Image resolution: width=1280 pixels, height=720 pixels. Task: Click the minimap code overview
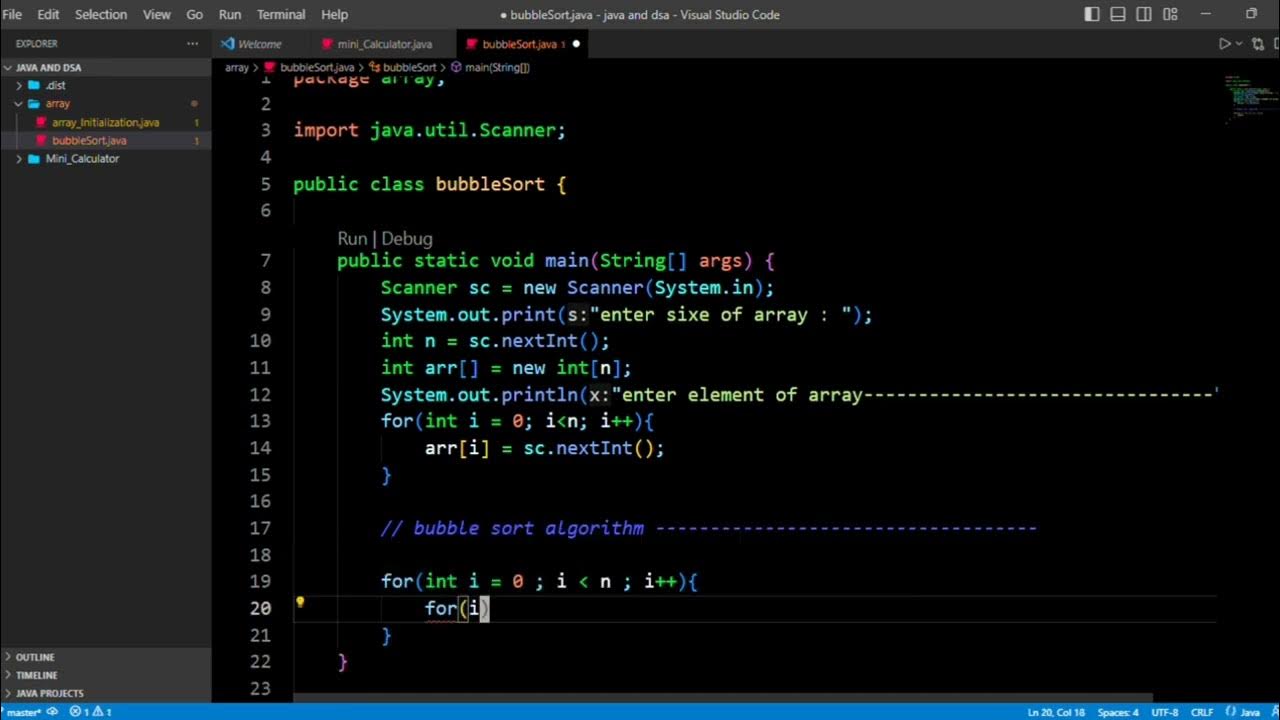point(1250,100)
